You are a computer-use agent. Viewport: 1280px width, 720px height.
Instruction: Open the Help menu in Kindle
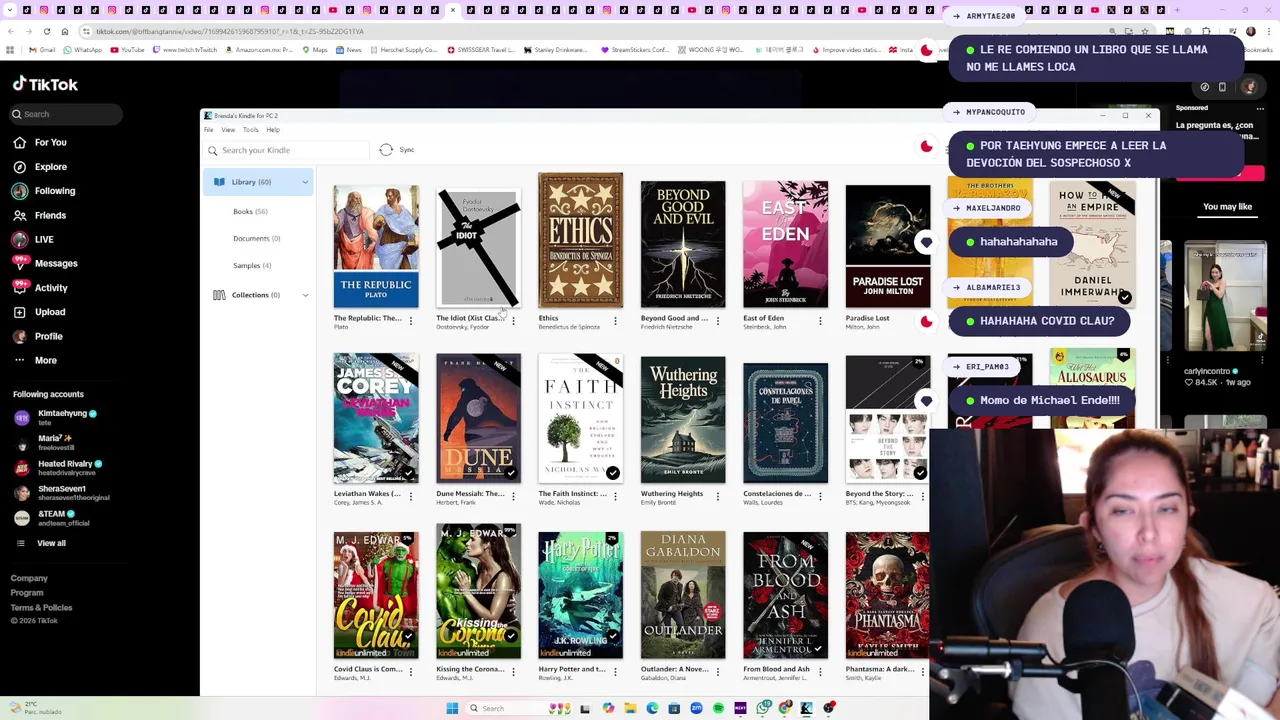point(273,130)
